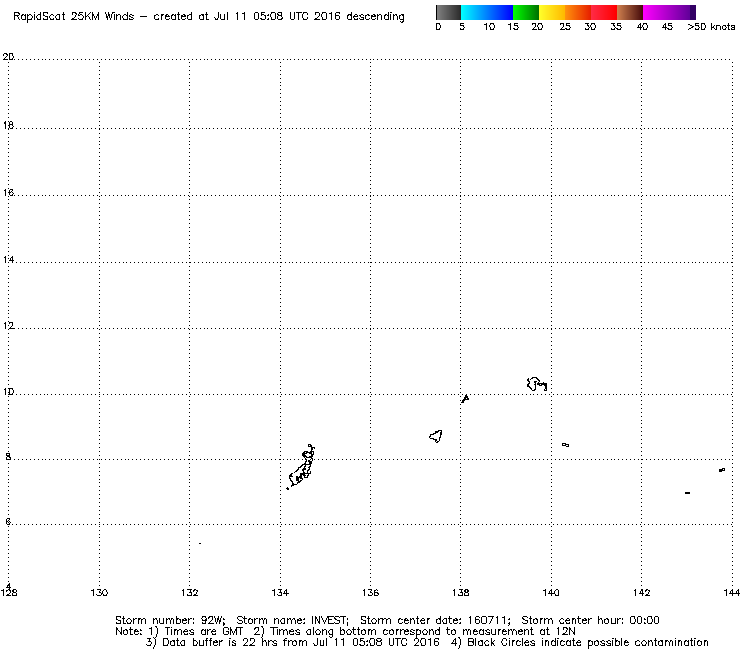Click the "Jul 11 05:08 UTC 2016 descending" title text

[x=309, y=17]
